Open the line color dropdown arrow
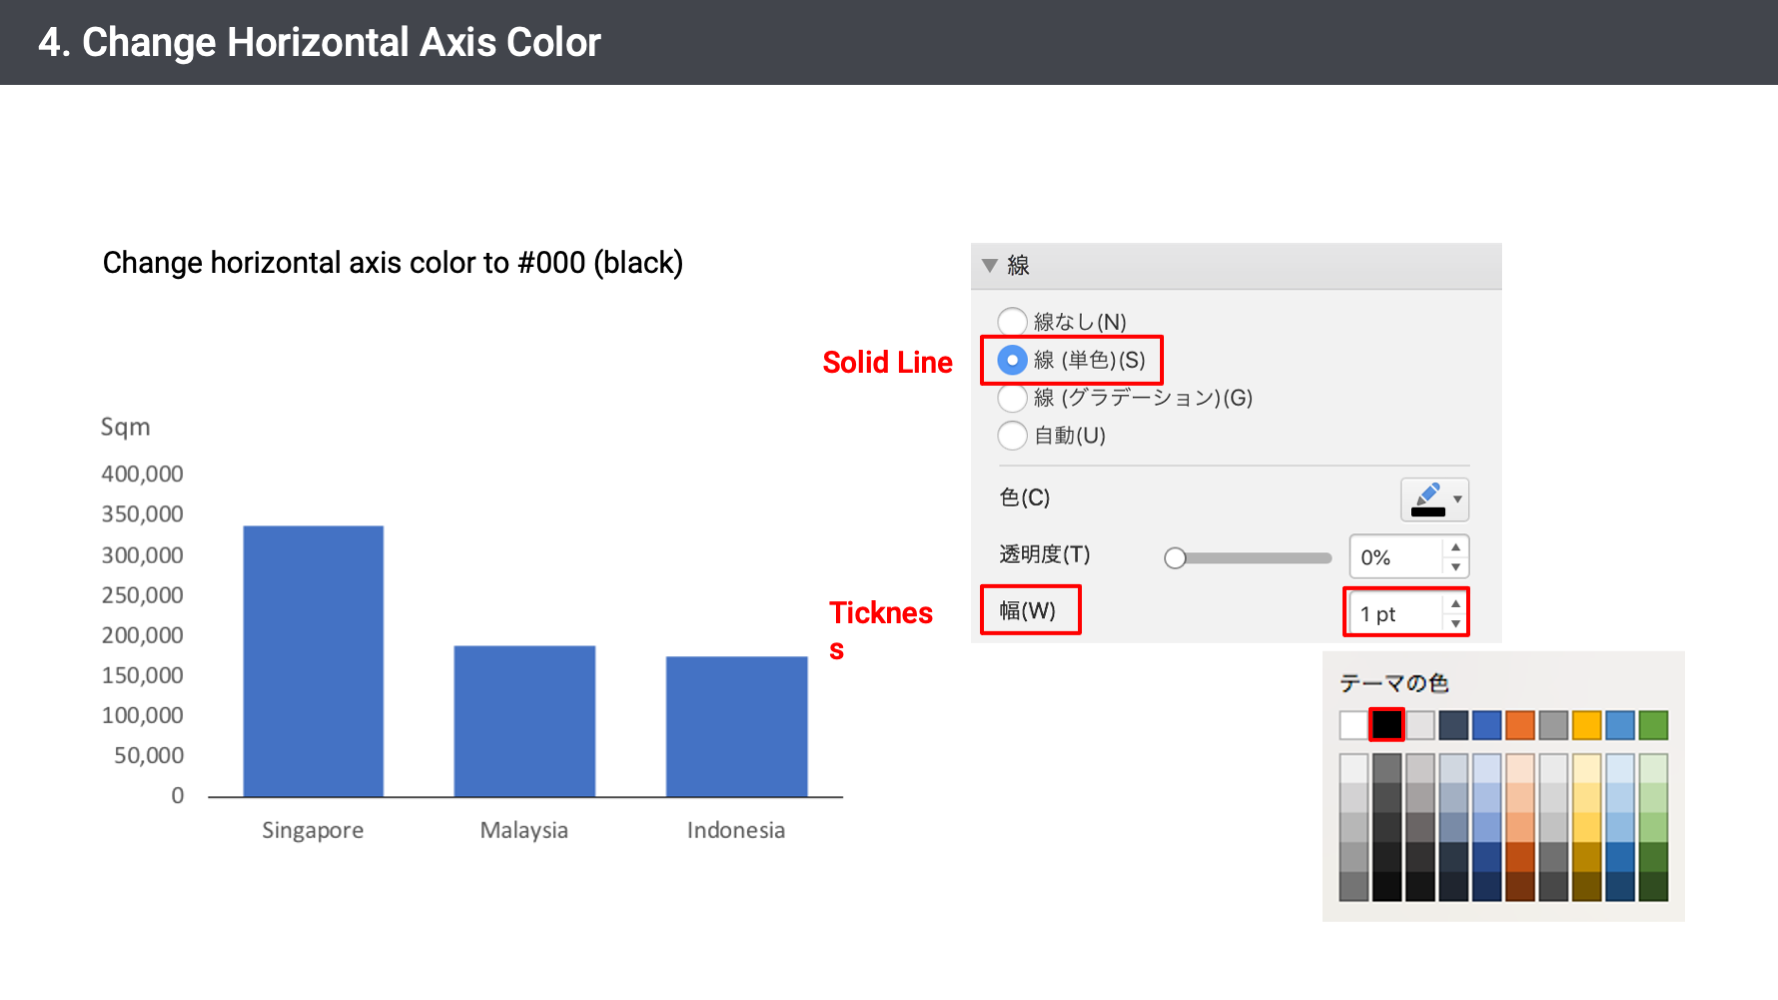 tap(1458, 499)
